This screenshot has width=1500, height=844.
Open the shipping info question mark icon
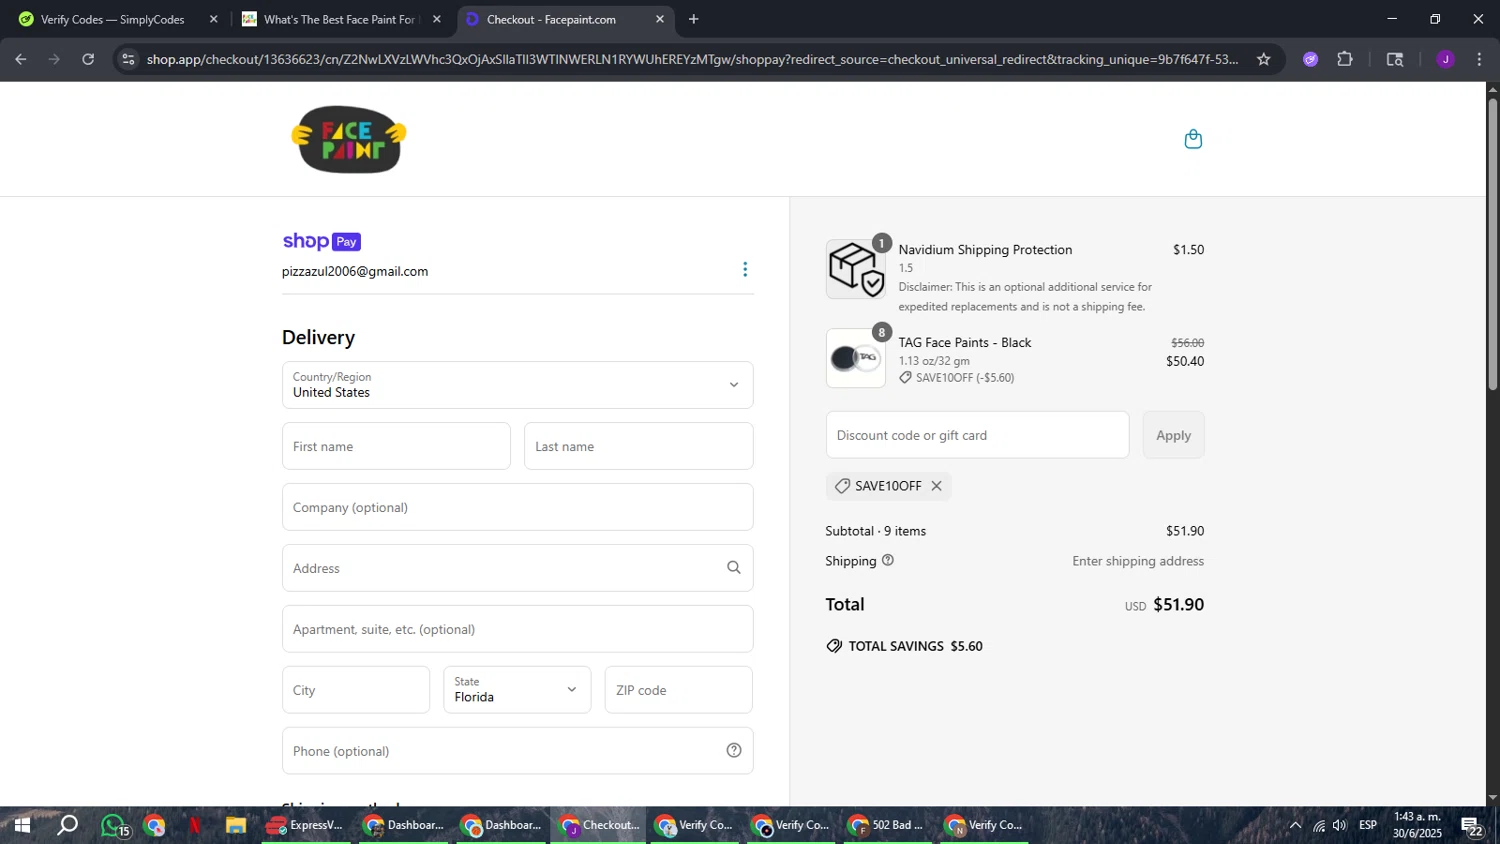(888, 561)
